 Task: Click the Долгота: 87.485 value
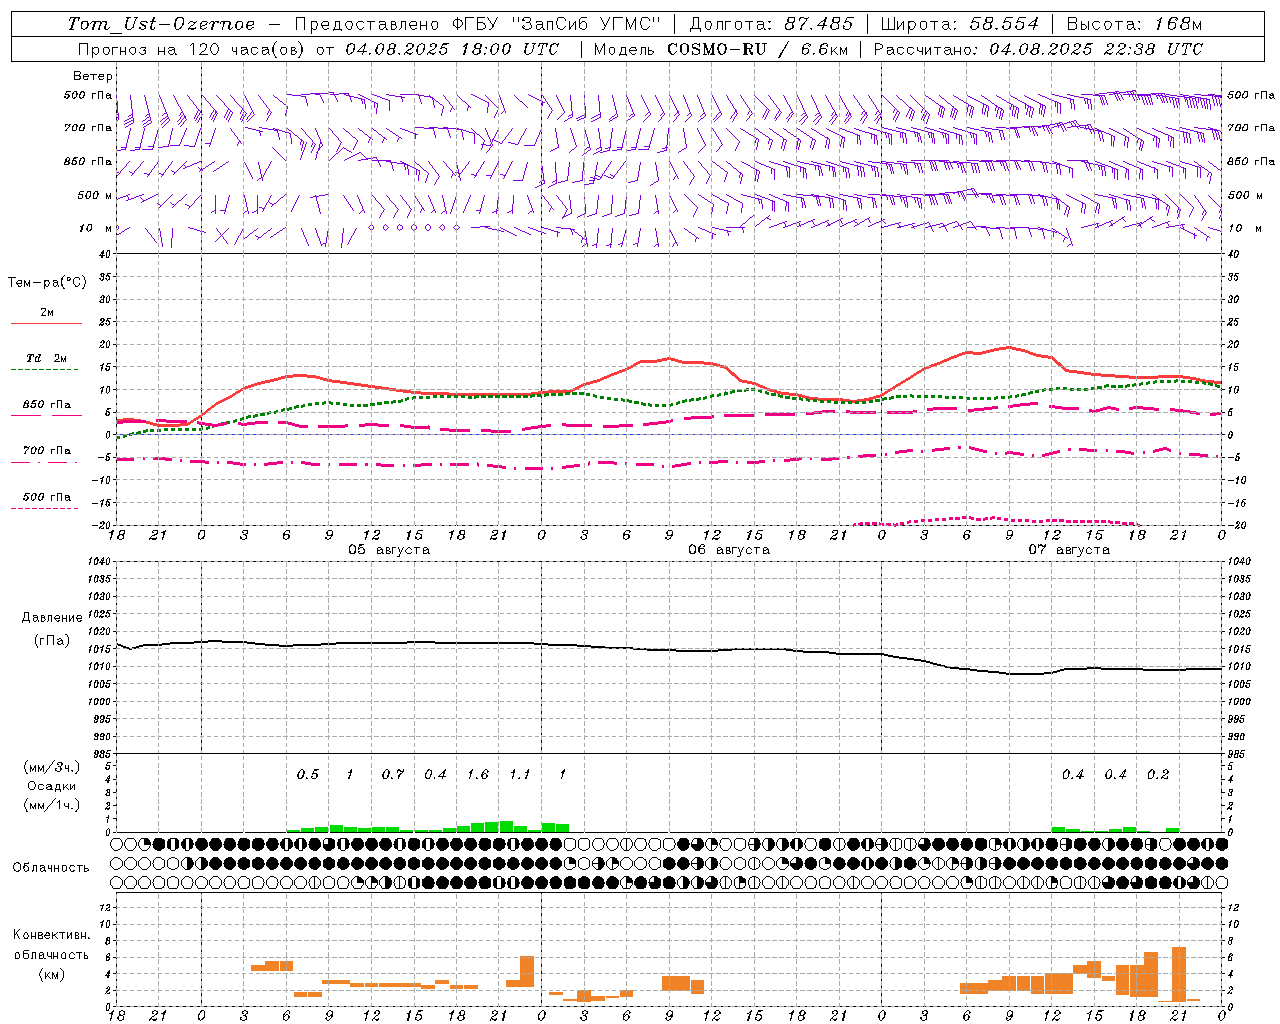click(772, 23)
